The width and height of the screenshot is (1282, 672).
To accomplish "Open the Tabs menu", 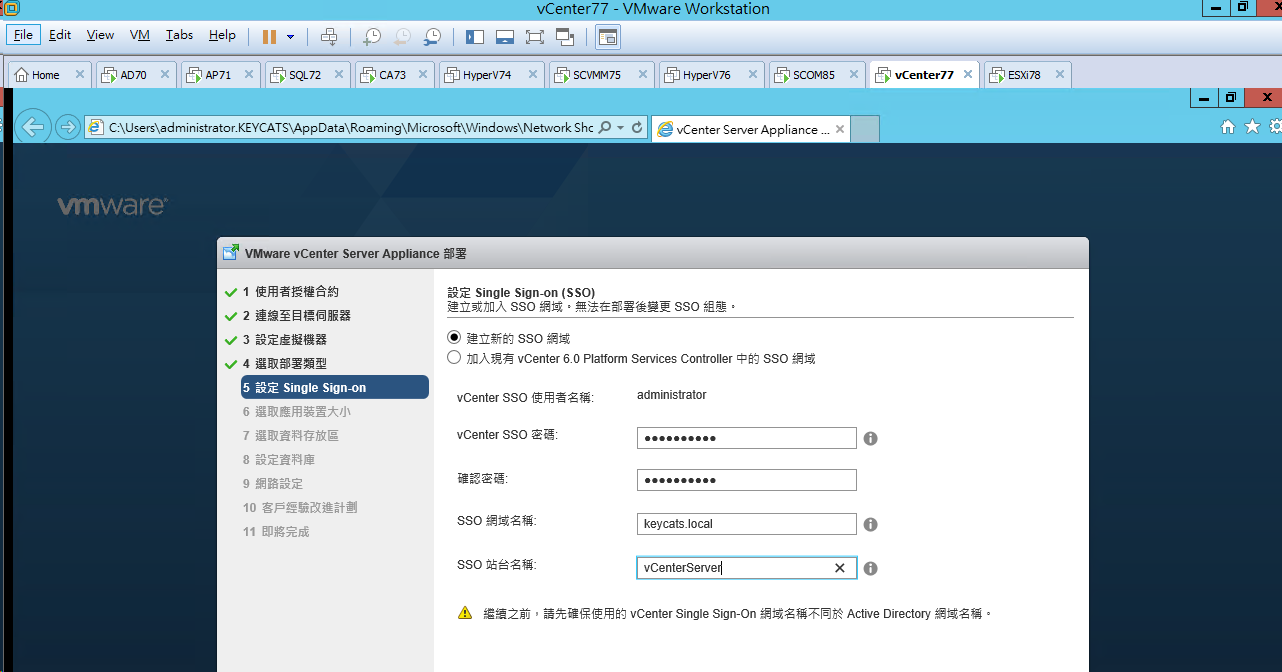I will pyautogui.click(x=179, y=35).
